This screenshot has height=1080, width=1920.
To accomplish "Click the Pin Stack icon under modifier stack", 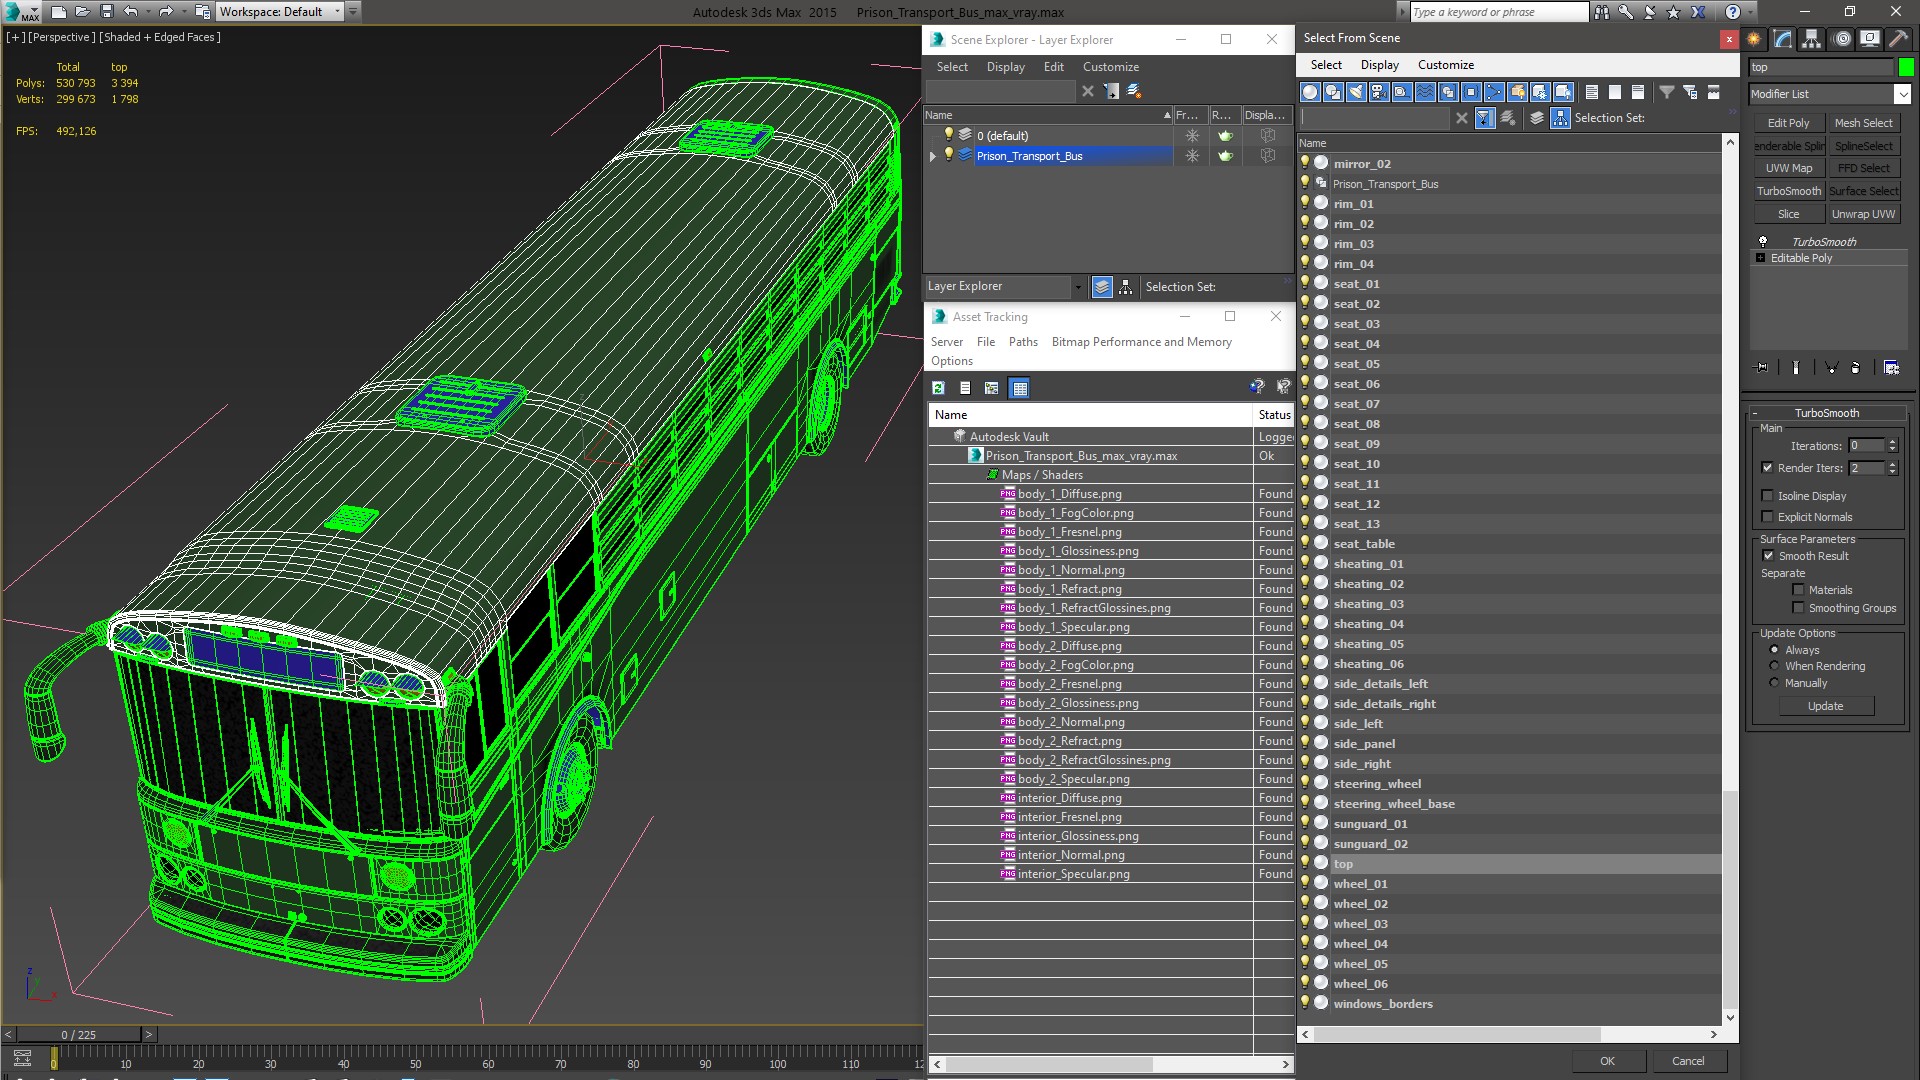I will tap(1762, 368).
